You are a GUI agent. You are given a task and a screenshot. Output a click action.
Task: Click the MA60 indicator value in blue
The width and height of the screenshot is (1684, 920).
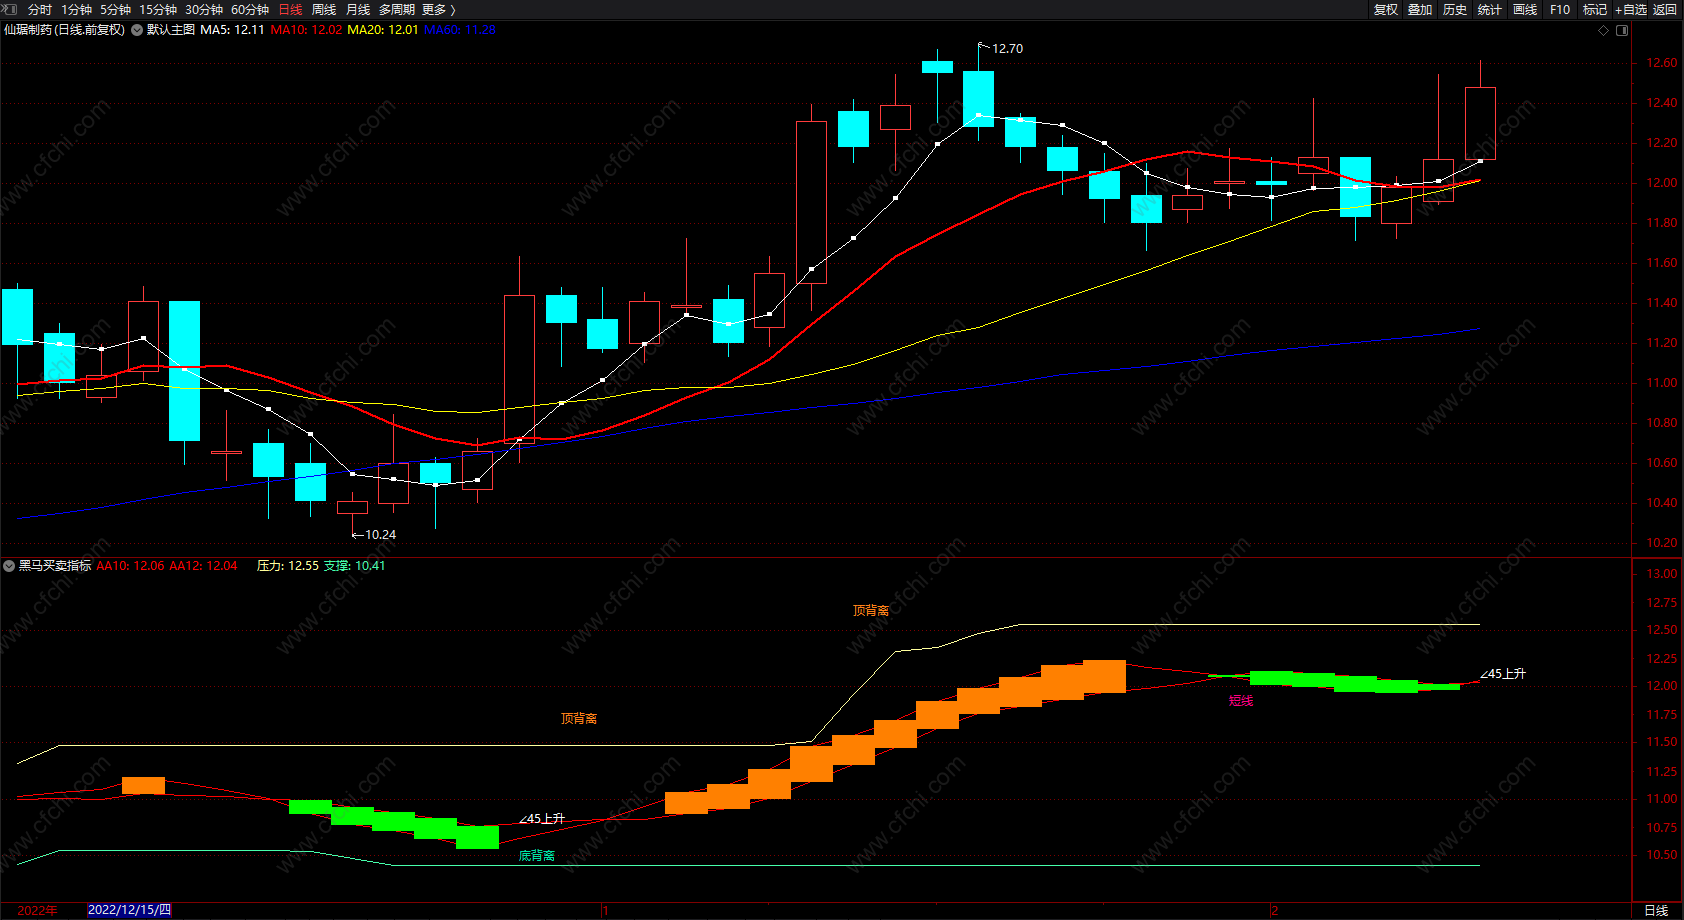(460, 30)
